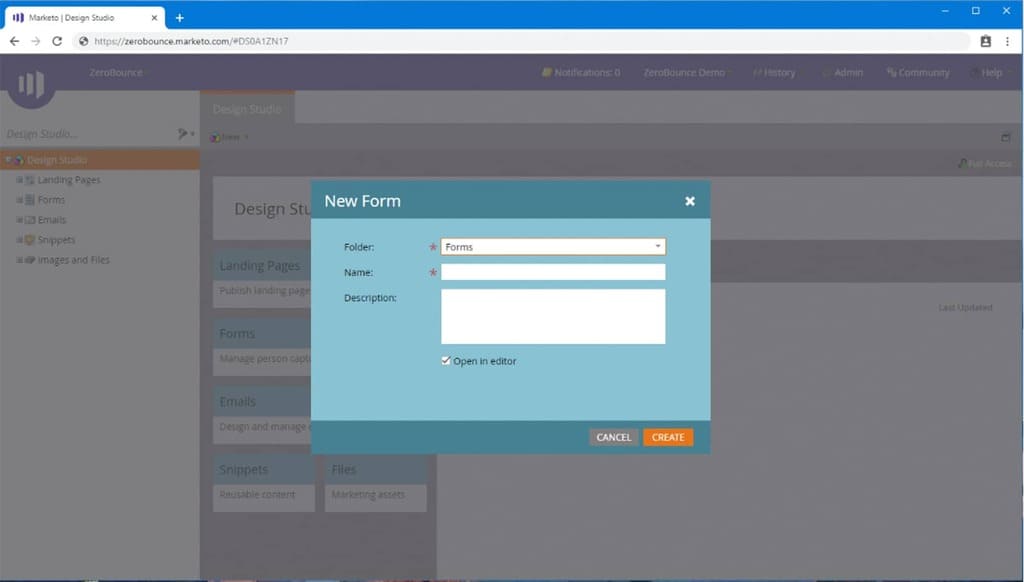This screenshot has width=1024, height=582.
Task: Open the Folder dropdown showing Forms
Action: (553, 247)
